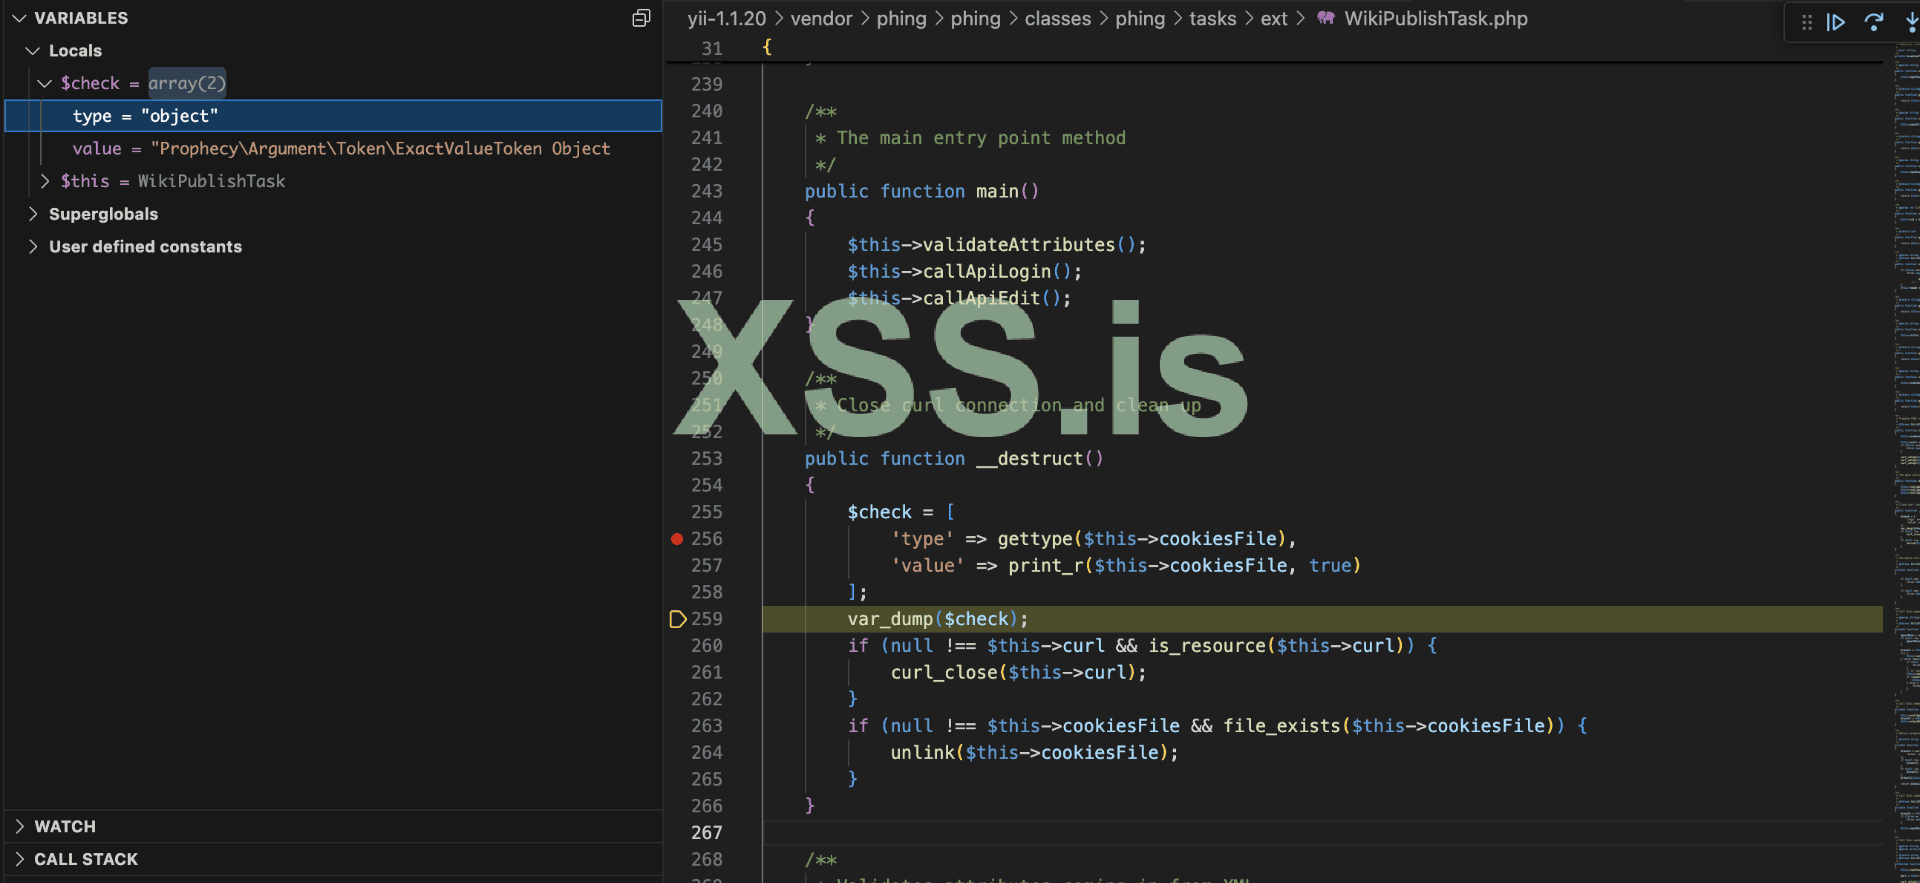Click the $this->callApiLogin() call
1920x883 pixels.
coord(965,271)
